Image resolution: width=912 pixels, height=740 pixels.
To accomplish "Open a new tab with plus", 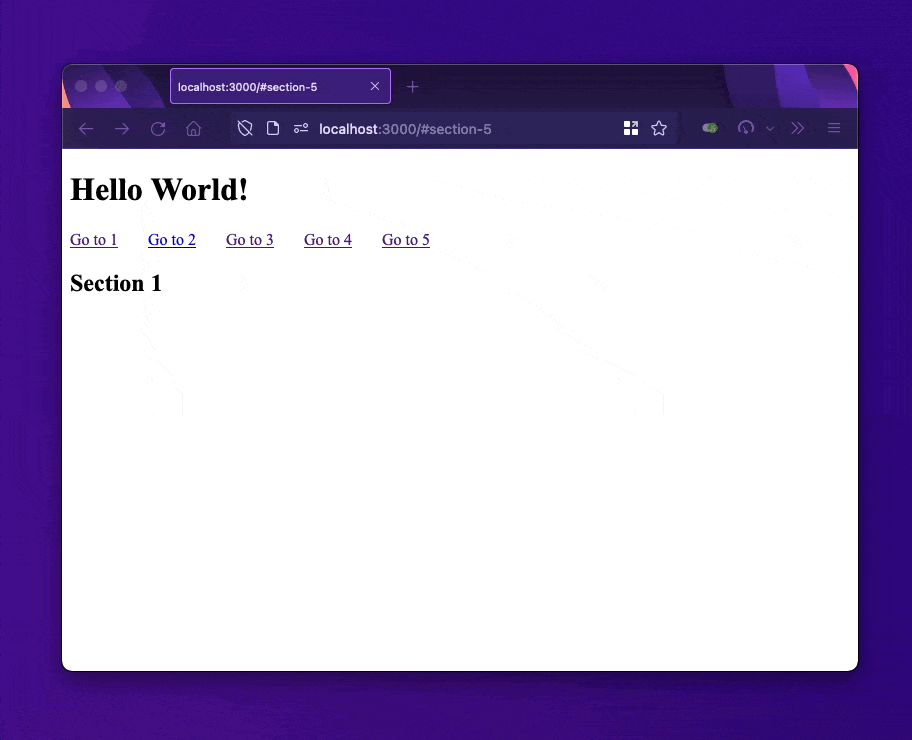I will tap(412, 87).
